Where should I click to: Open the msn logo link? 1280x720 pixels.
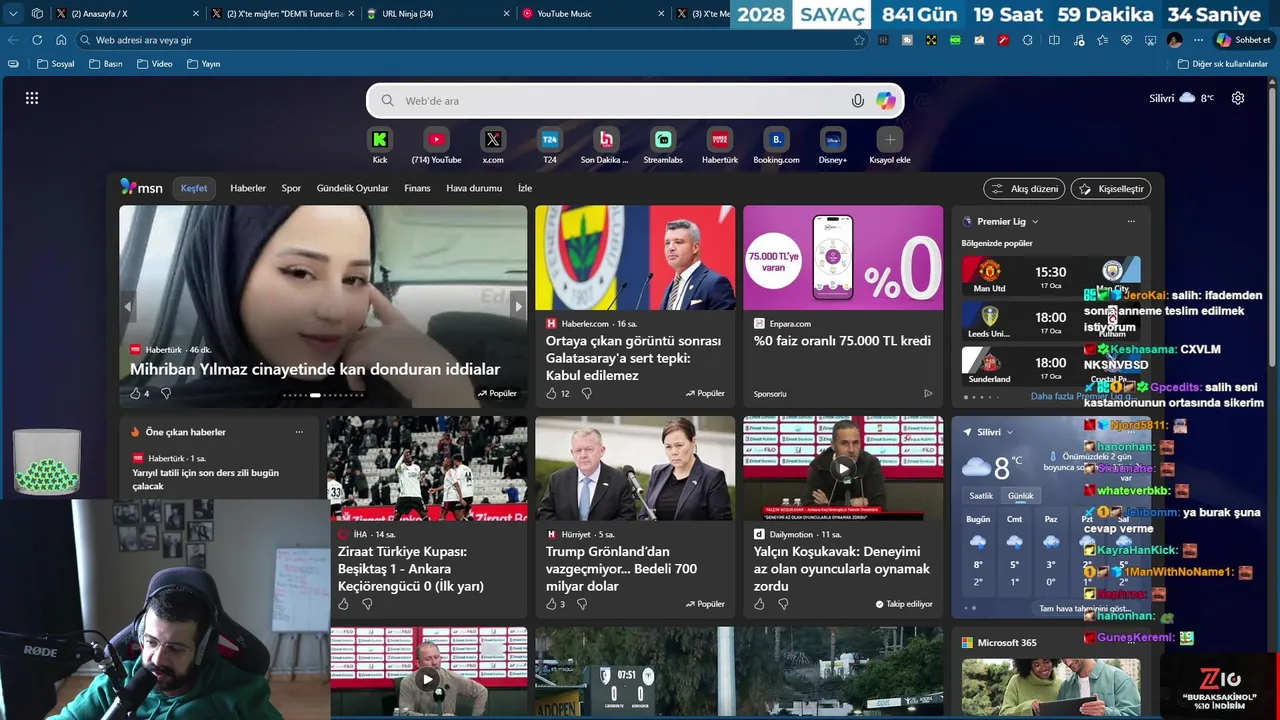[x=142, y=188]
